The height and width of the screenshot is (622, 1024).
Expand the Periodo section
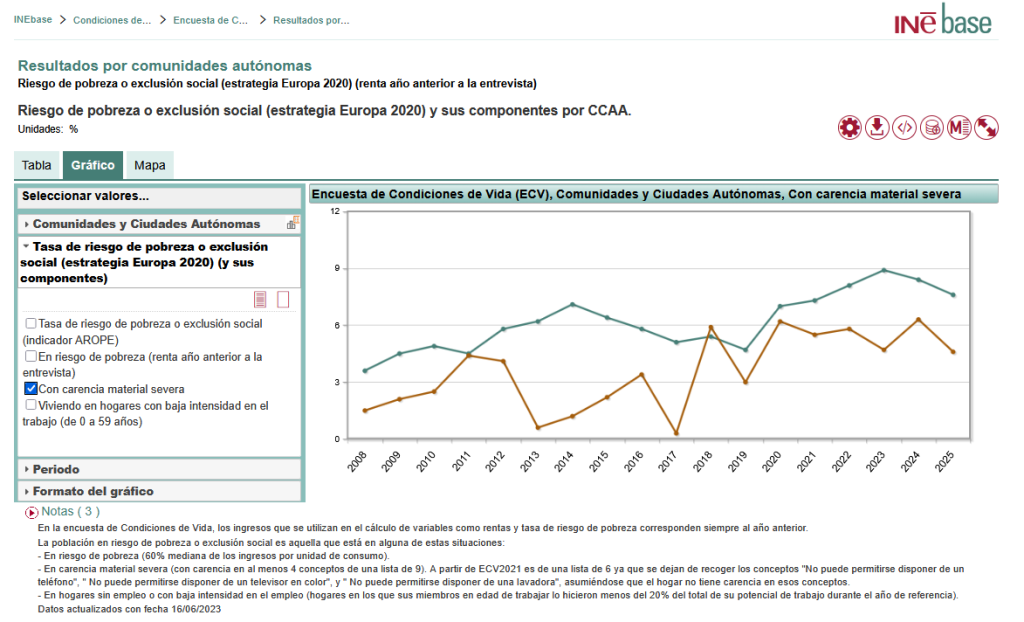(x=56, y=469)
